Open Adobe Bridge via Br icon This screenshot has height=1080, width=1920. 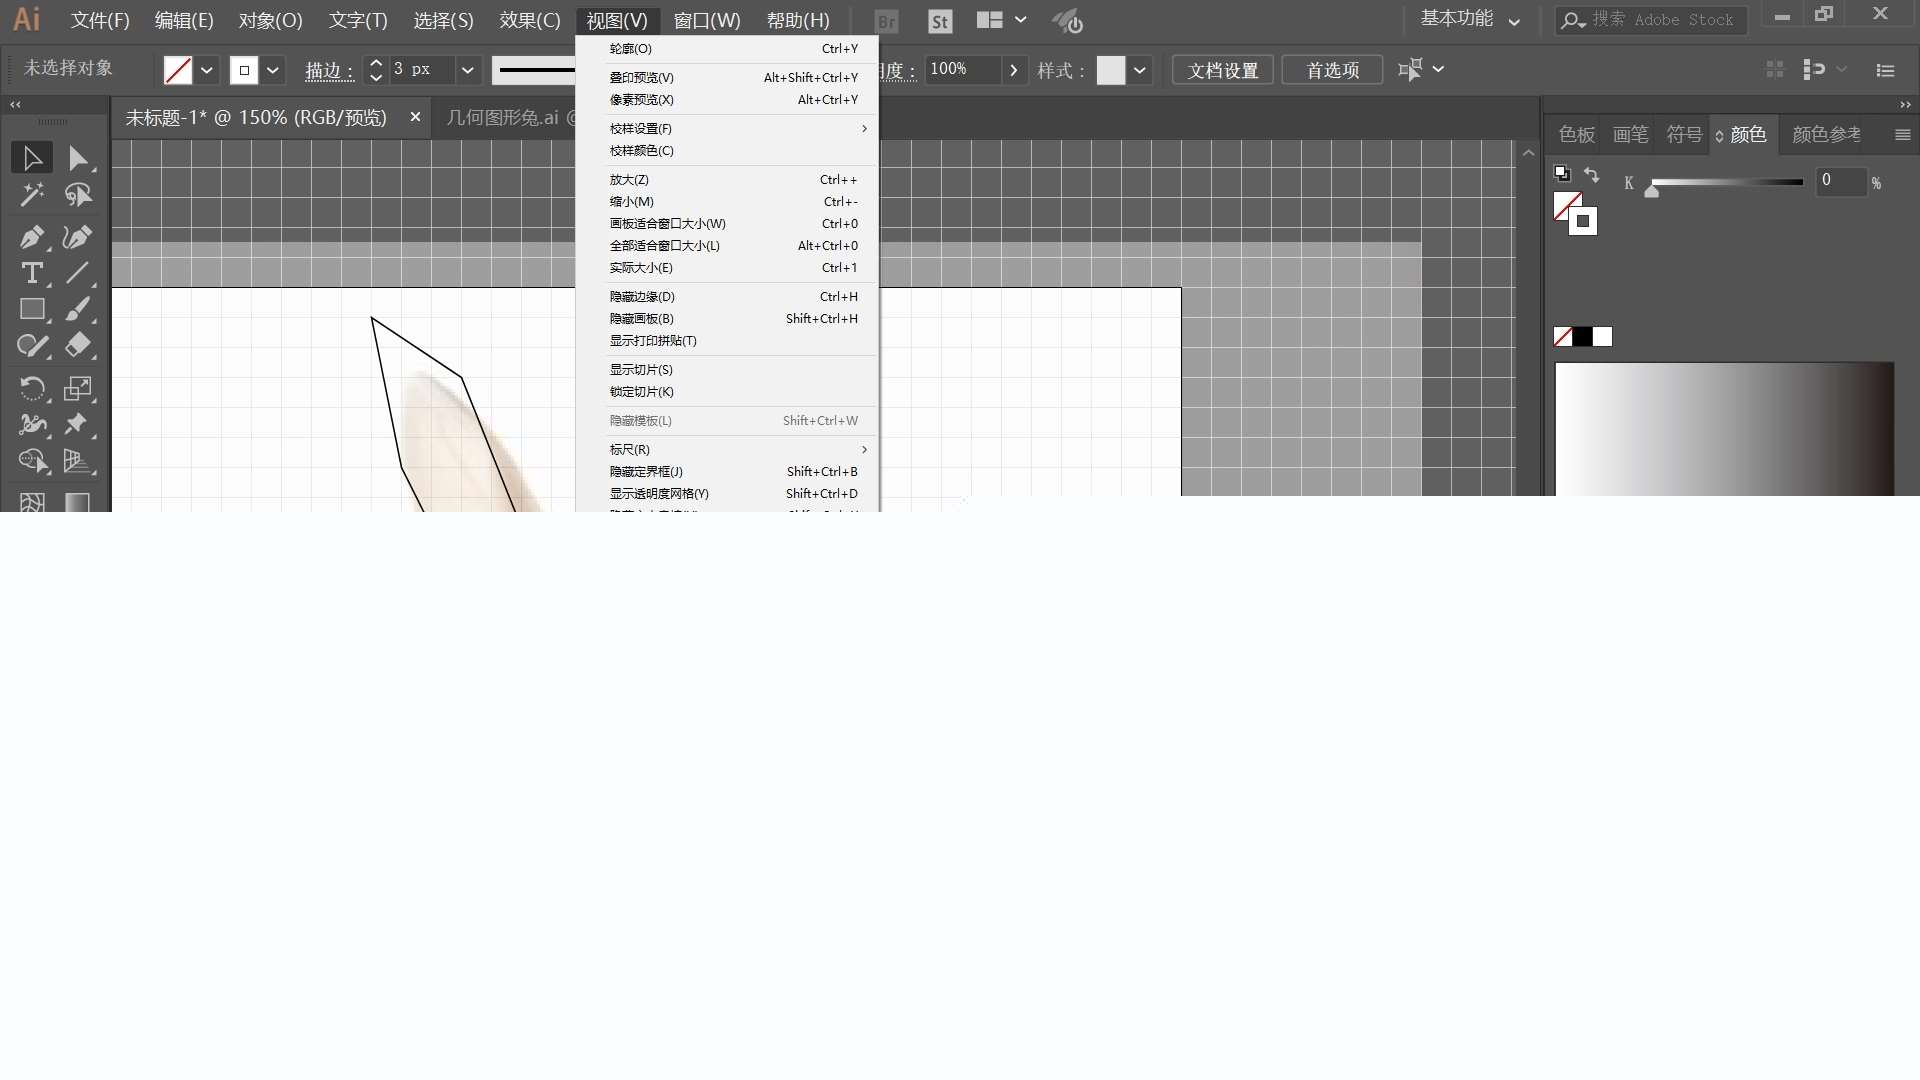pos(886,21)
